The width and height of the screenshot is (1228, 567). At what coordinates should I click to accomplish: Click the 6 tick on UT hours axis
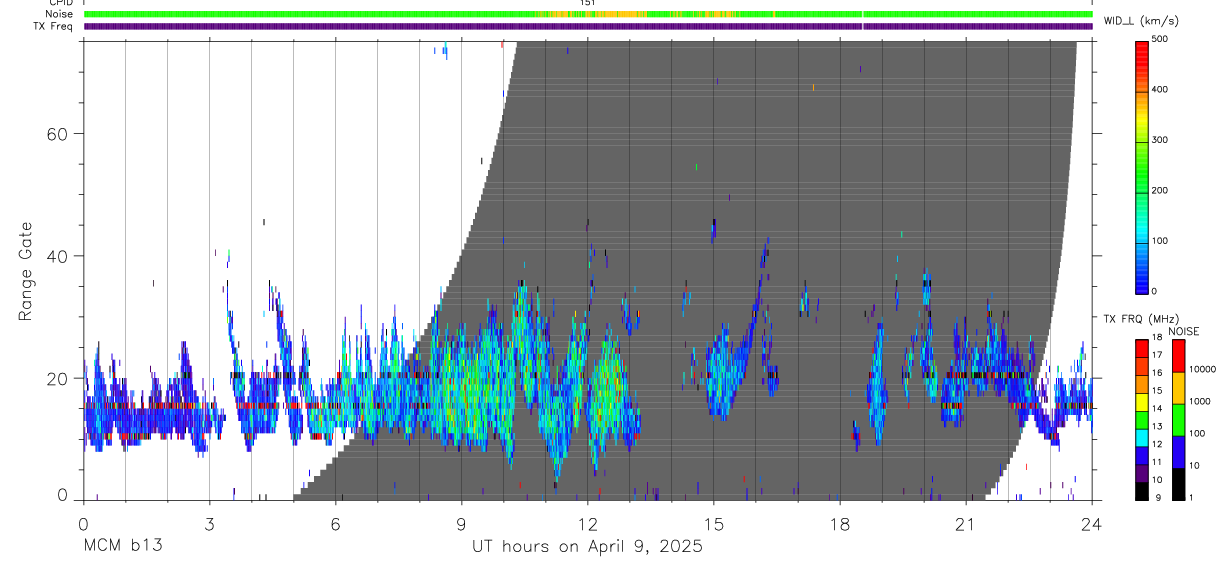pos(336,524)
